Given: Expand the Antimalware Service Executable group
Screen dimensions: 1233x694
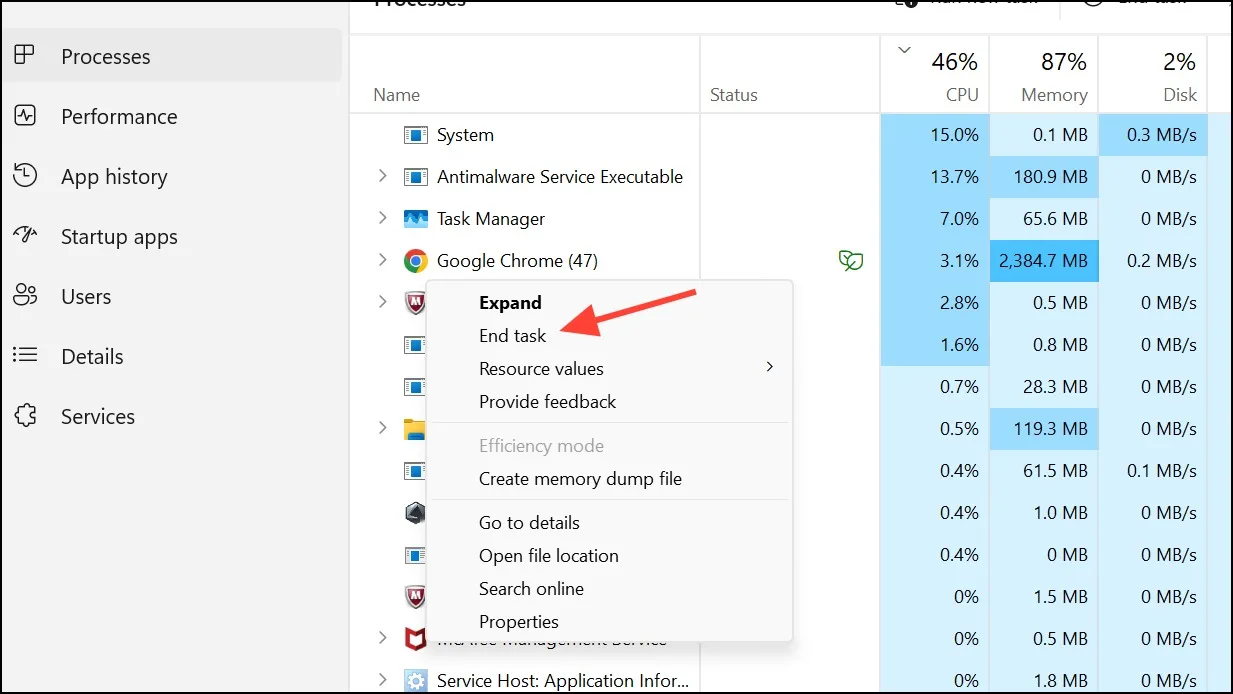Looking at the screenshot, I should point(382,177).
